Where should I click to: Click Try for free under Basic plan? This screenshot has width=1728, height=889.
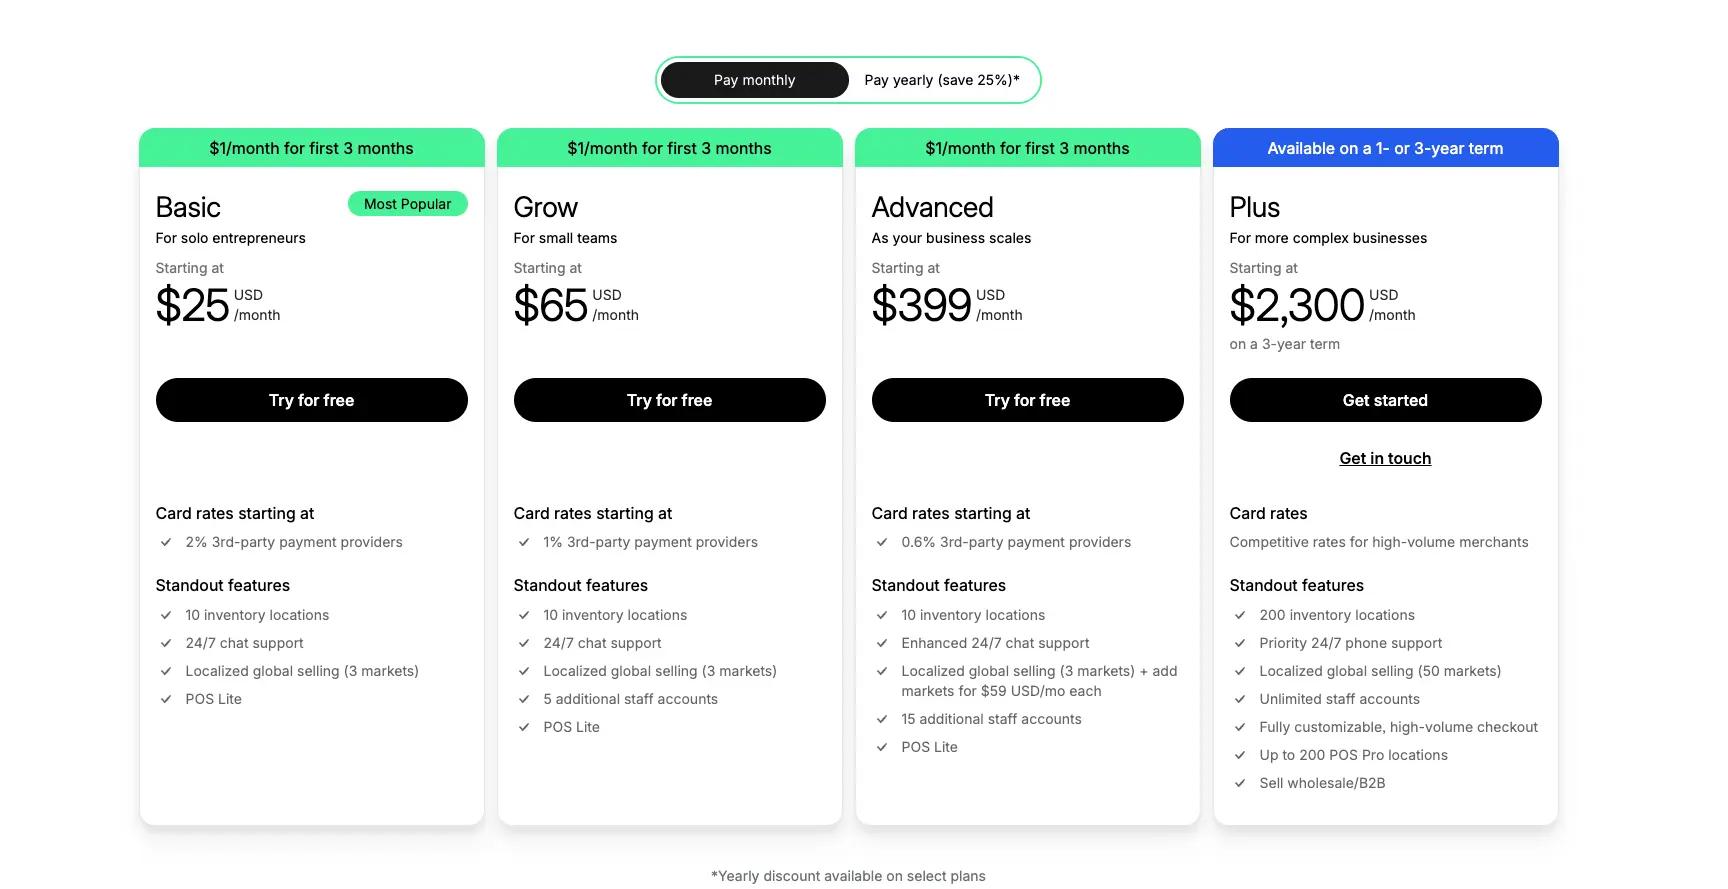coord(311,400)
